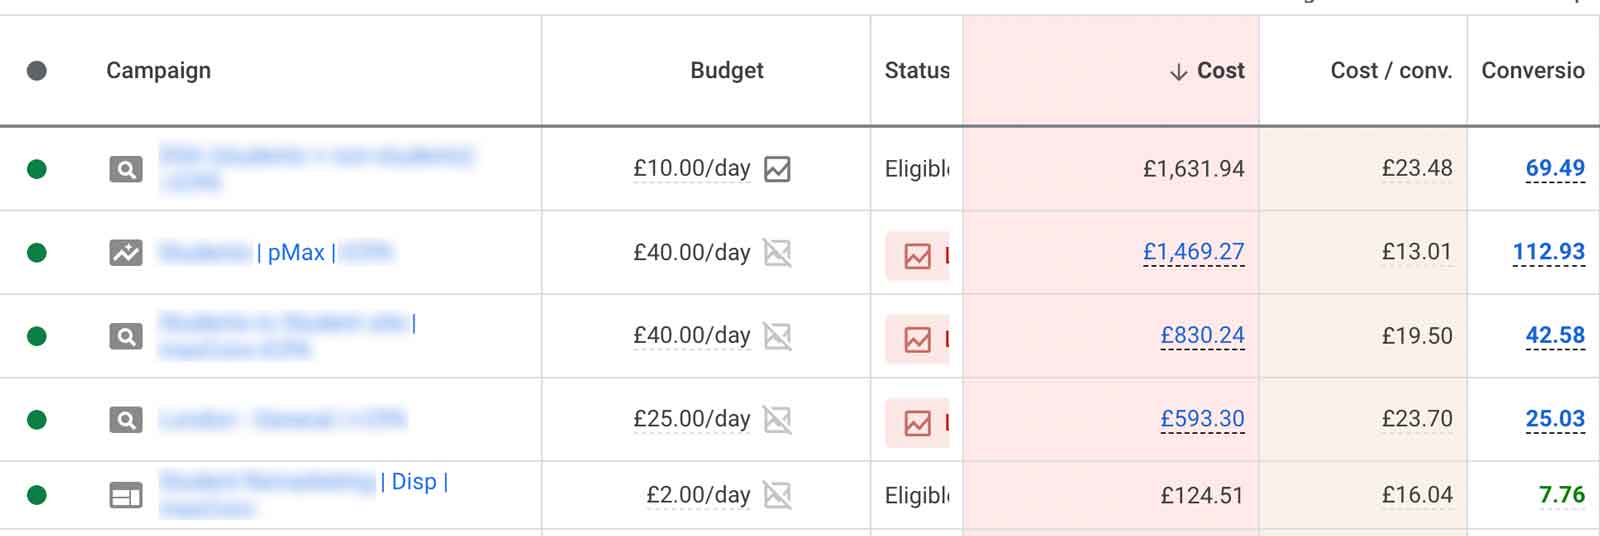Open the £1,469.27 cost link

tap(1193, 252)
